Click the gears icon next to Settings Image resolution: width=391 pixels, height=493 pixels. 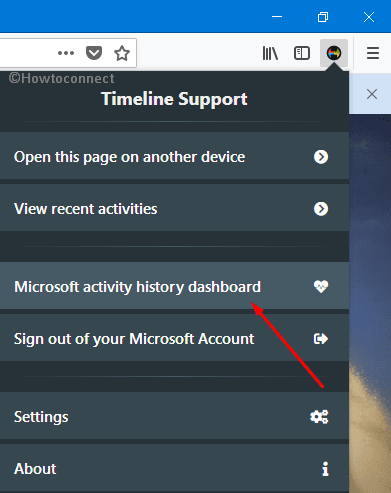point(319,416)
